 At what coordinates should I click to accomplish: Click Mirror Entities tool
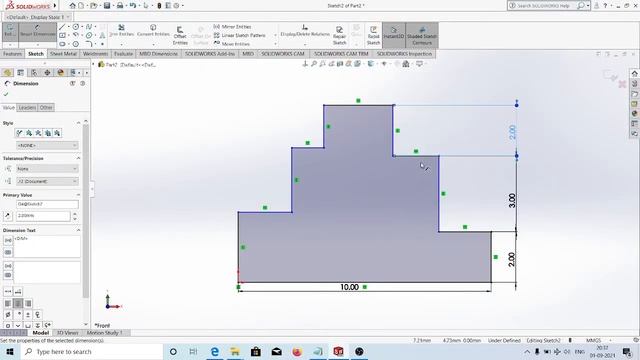point(233,27)
